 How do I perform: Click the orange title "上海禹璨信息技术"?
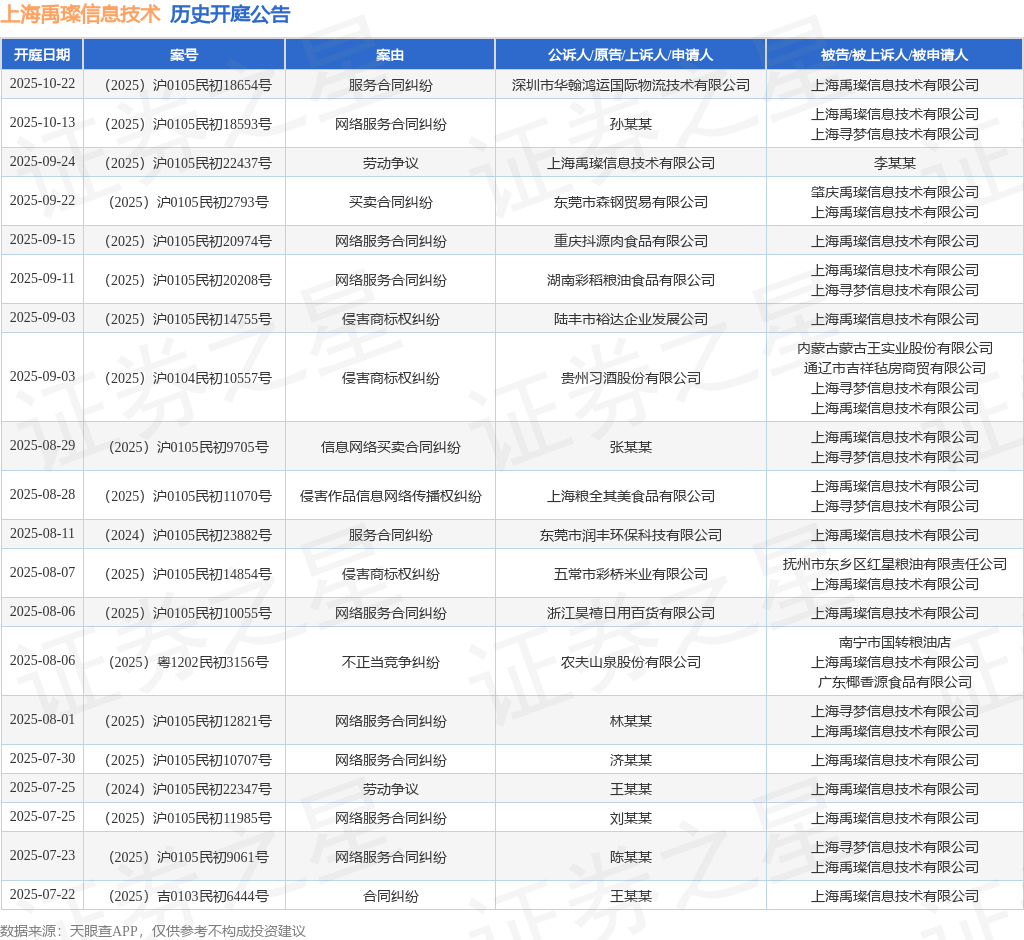point(80,14)
